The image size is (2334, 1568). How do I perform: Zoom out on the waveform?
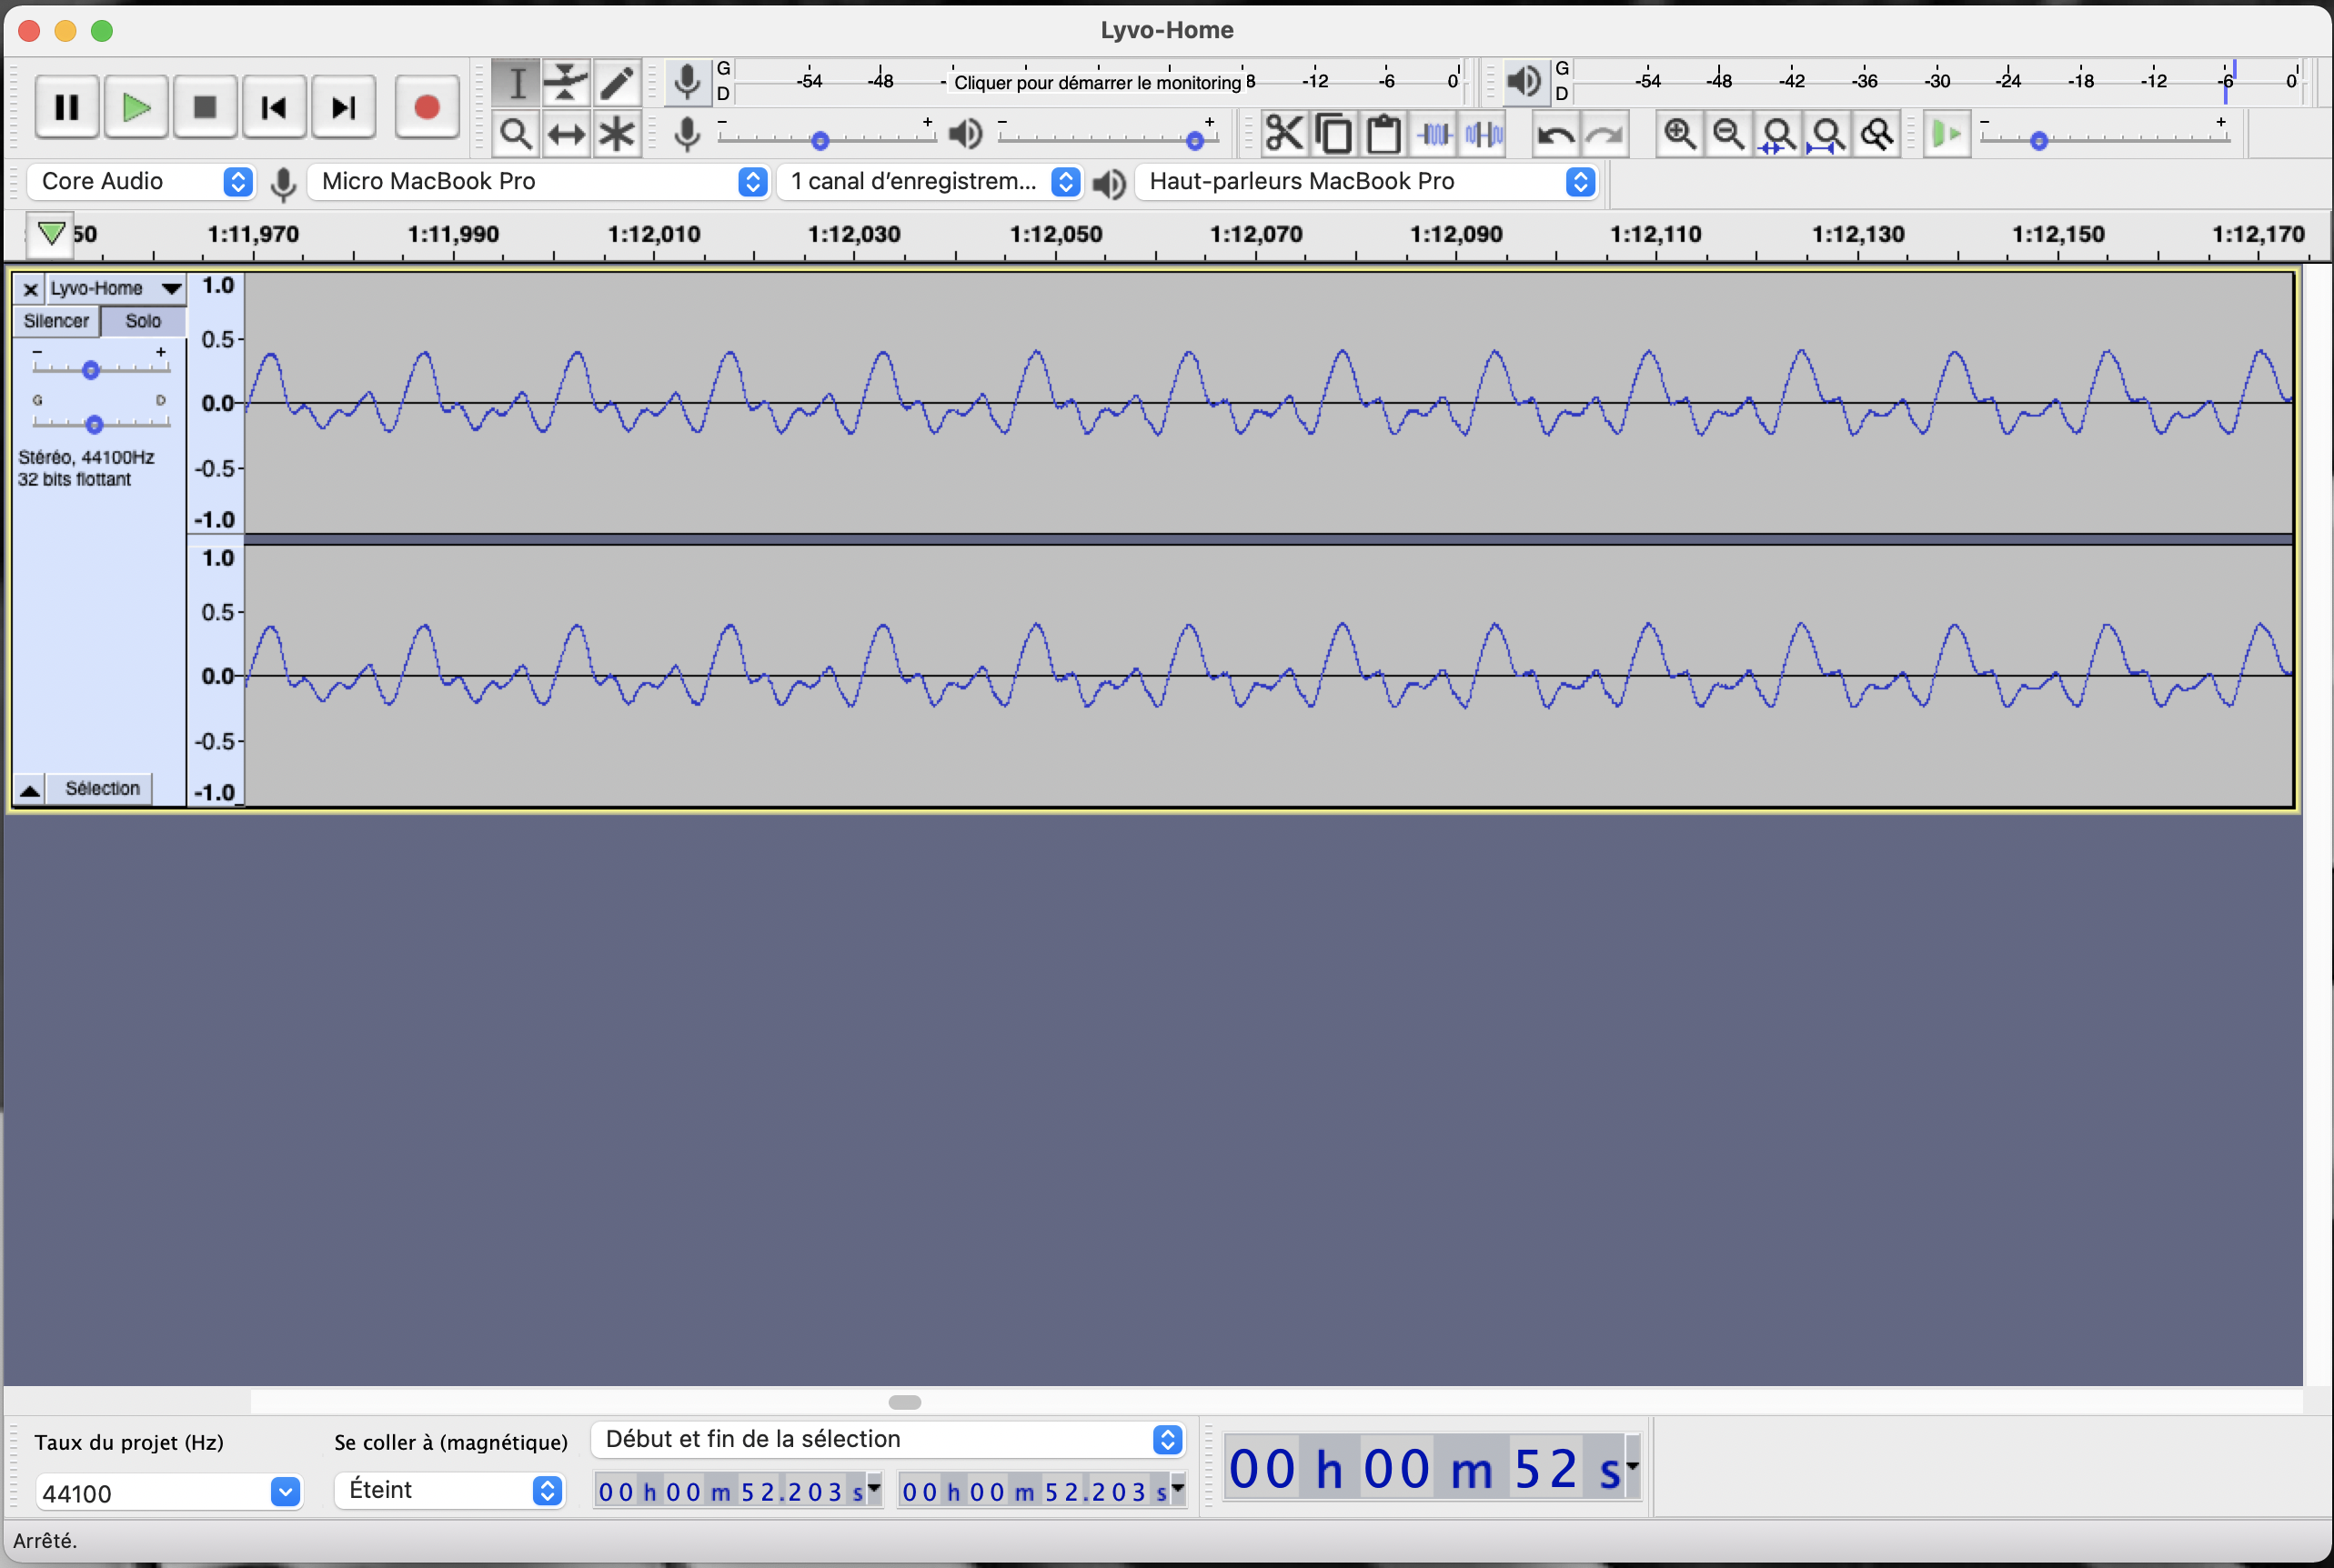click(1729, 134)
